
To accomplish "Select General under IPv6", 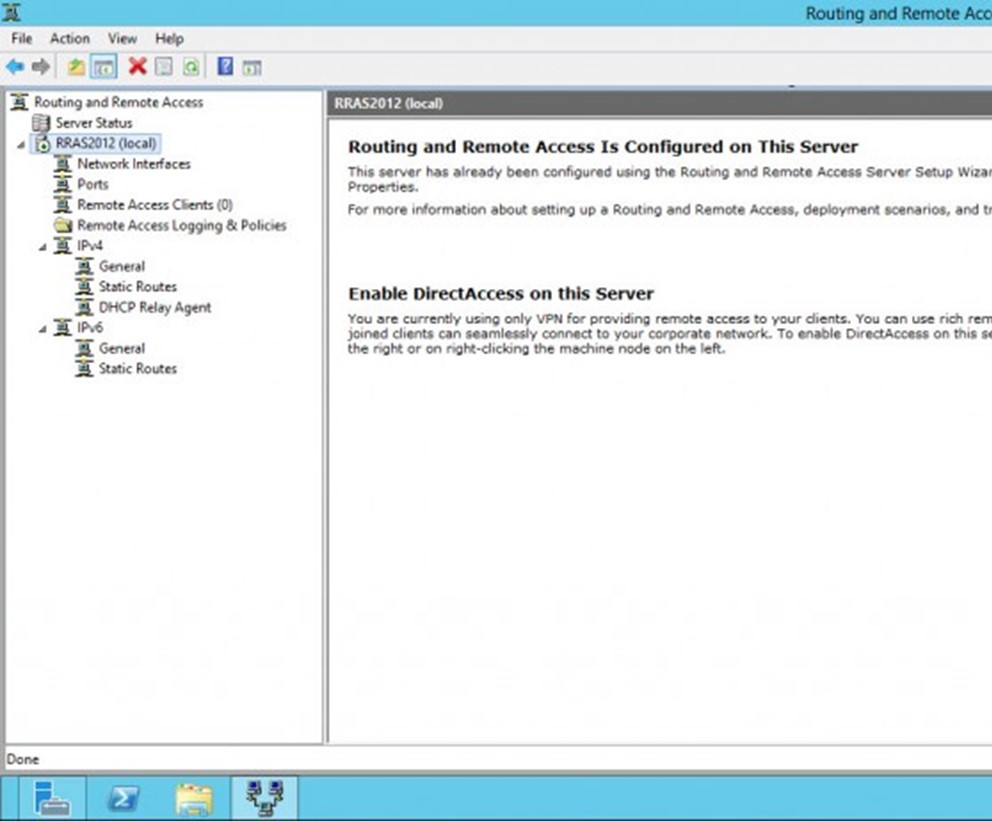I will [121, 349].
